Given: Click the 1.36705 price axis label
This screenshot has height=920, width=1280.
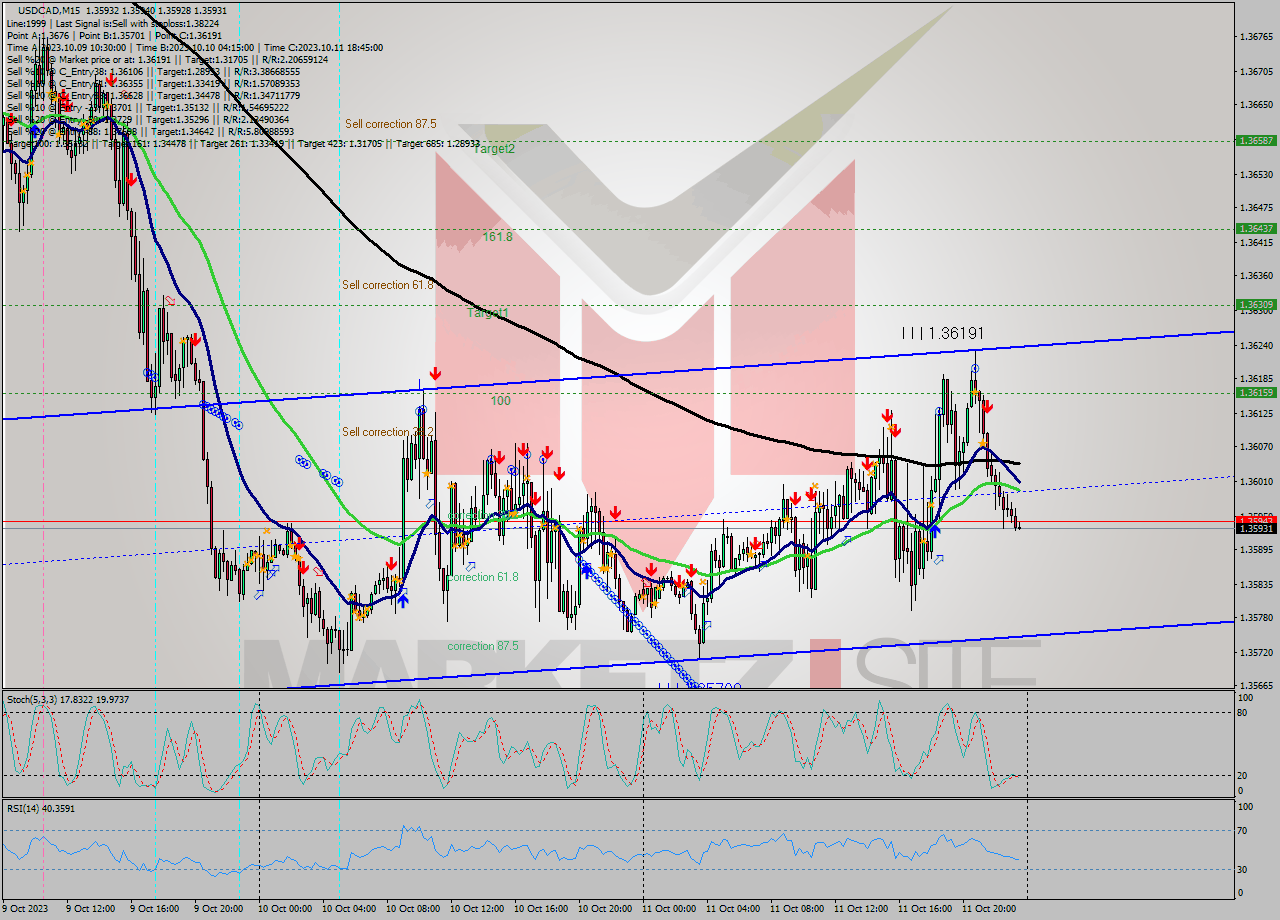Looking at the screenshot, I should [1255, 71].
